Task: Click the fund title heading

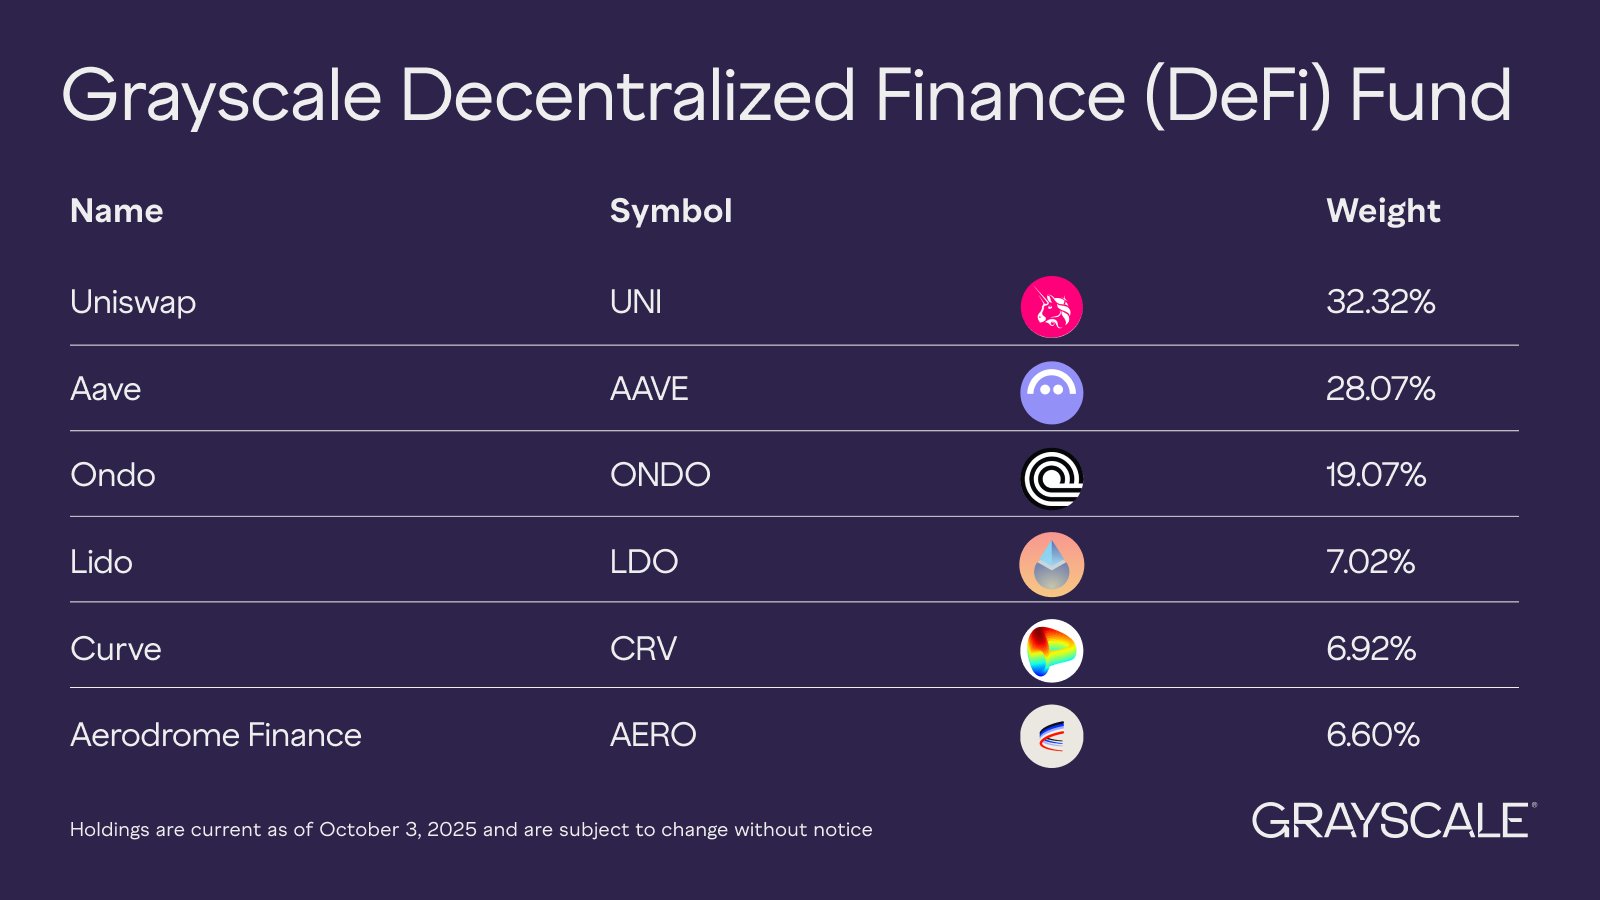Action: point(786,97)
